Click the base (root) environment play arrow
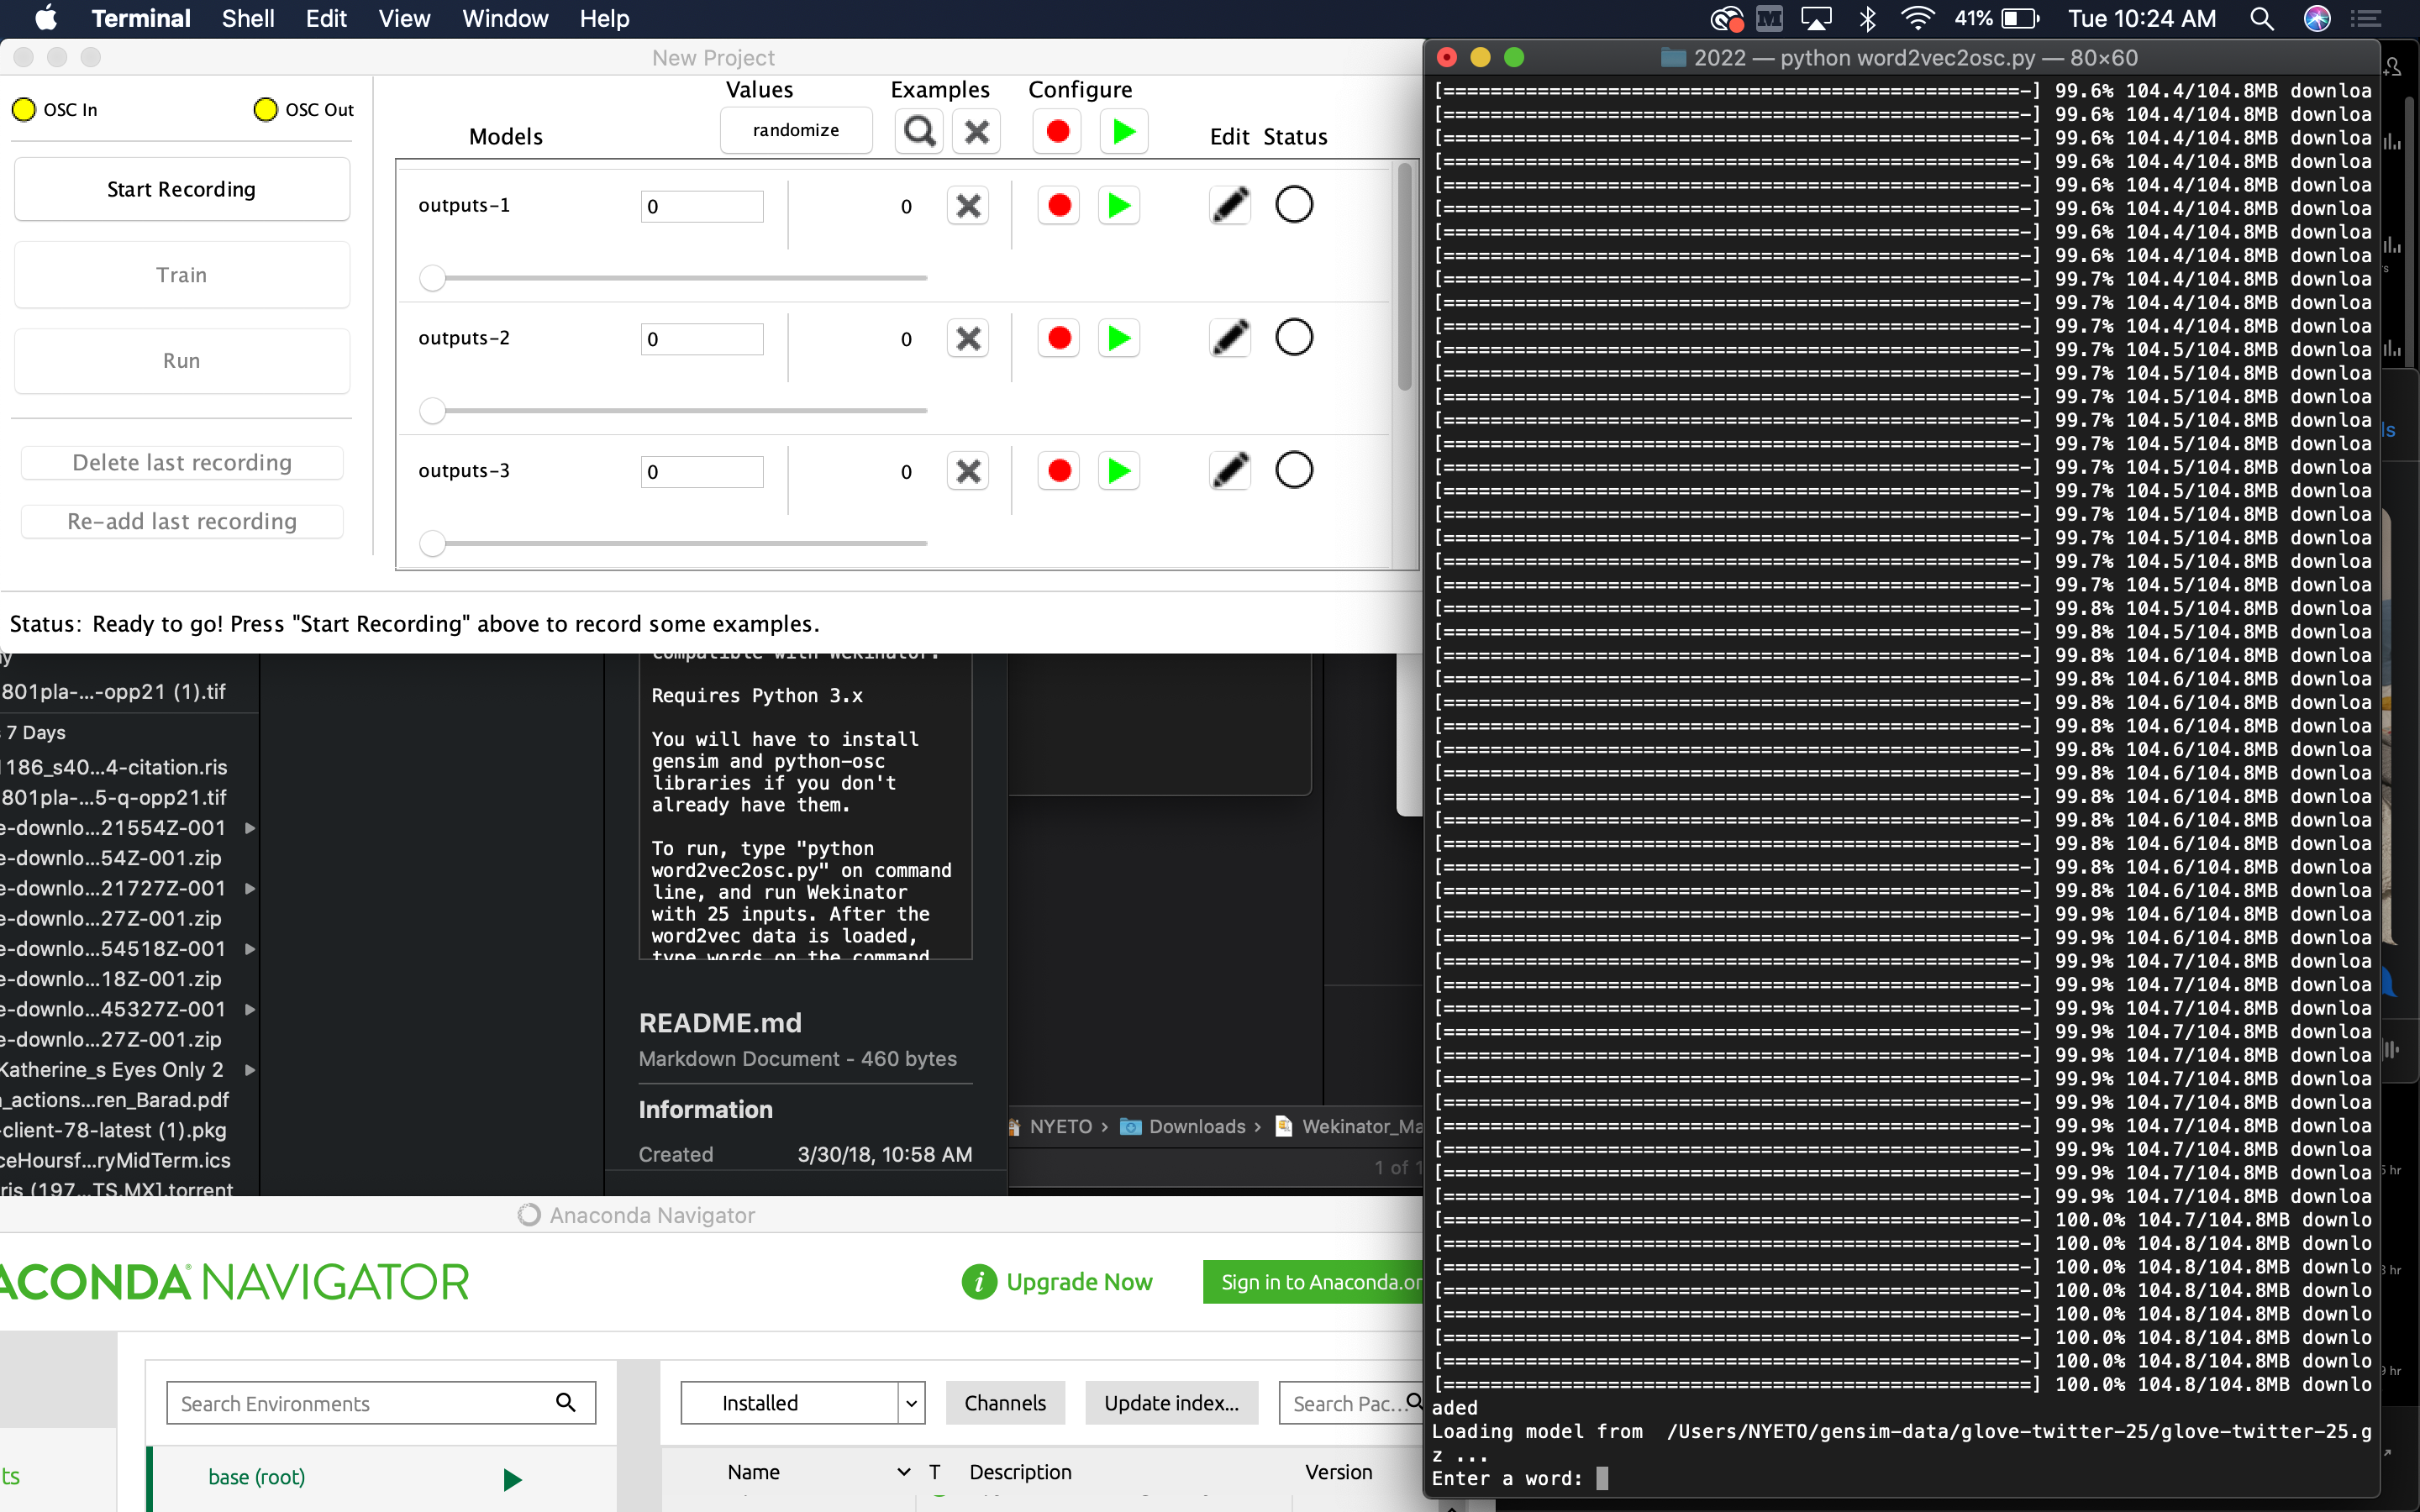This screenshot has height=1512, width=2420. 512,1479
